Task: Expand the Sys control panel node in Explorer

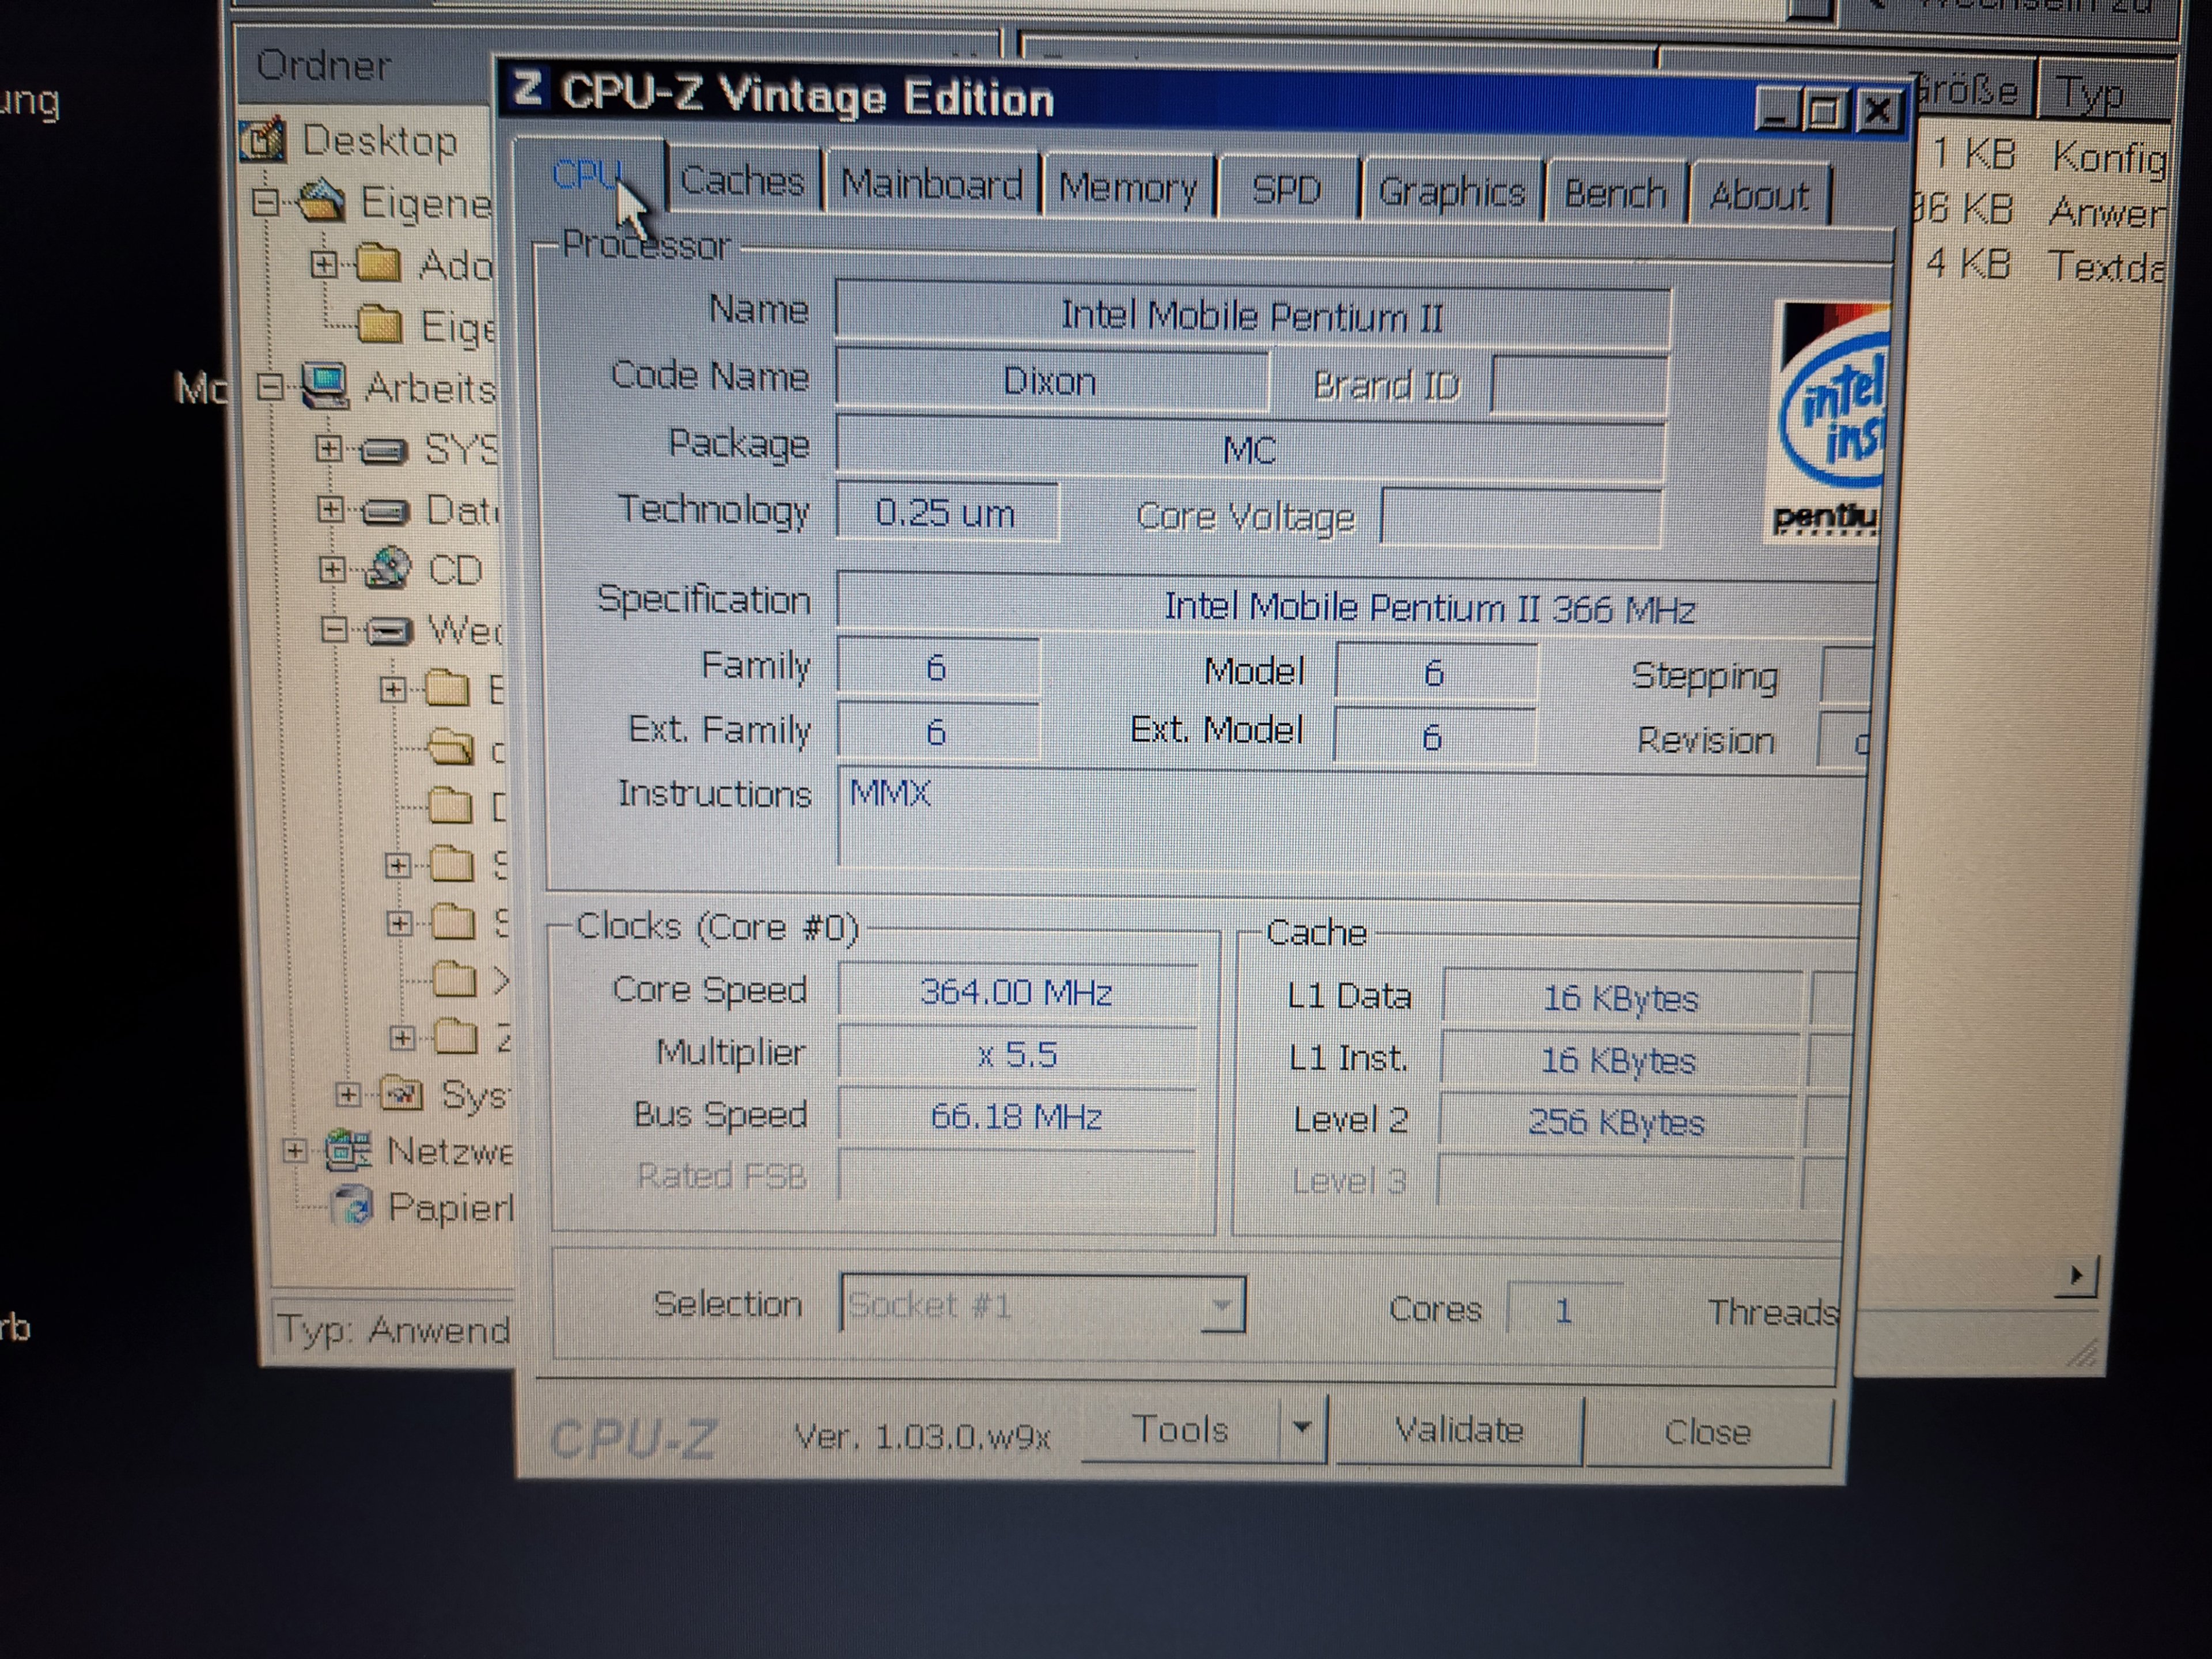Action: (x=347, y=1094)
